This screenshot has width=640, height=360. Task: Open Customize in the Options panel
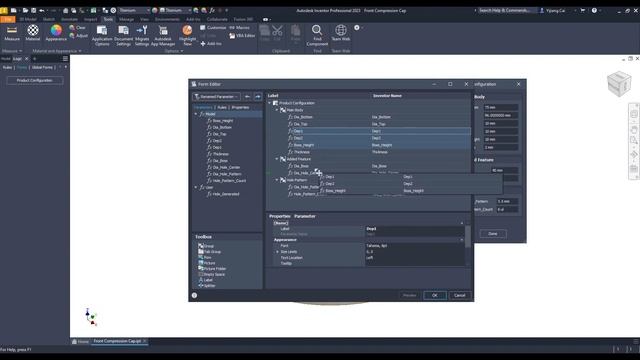(x=213, y=28)
